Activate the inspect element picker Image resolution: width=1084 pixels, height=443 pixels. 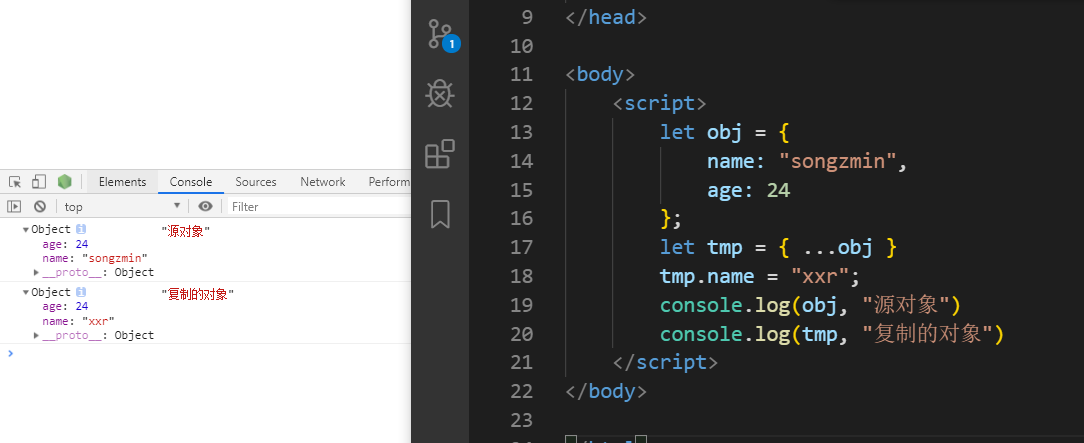click(x=15, y=182)
